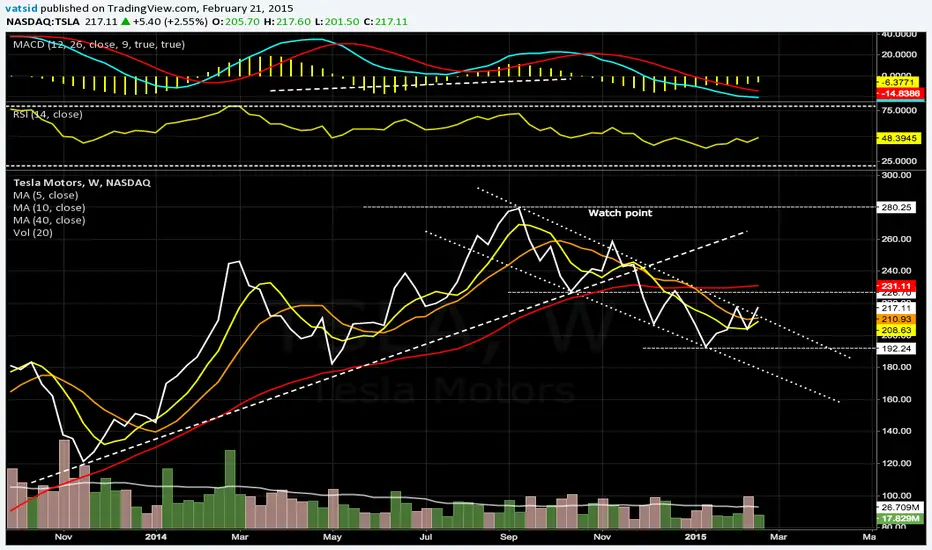Click the 160.00 price axis label
This screenshot has width=932, height=550.
pyautogui.click(x=896, y=399)
